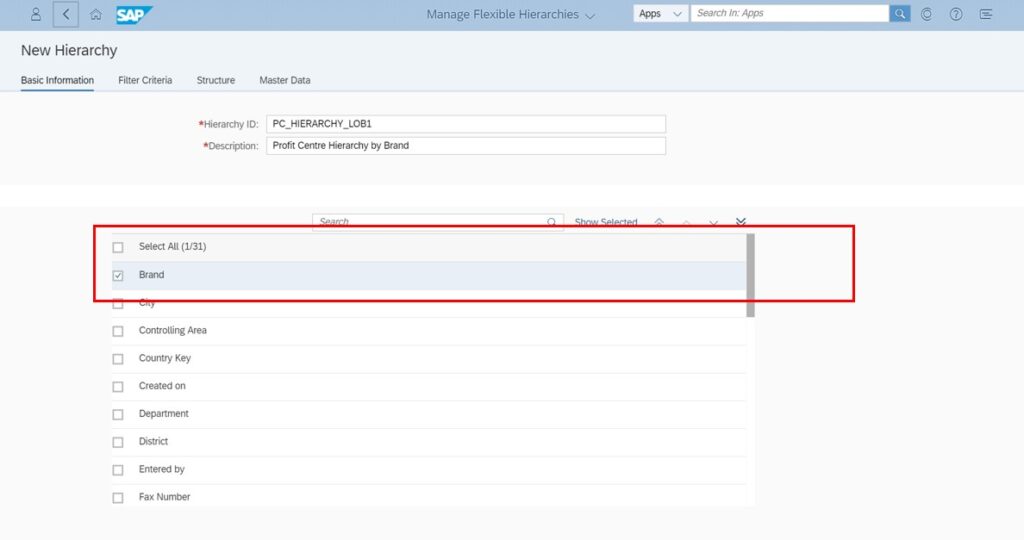
Task: Enable the Department checkbox
Action: click(118, 414)
